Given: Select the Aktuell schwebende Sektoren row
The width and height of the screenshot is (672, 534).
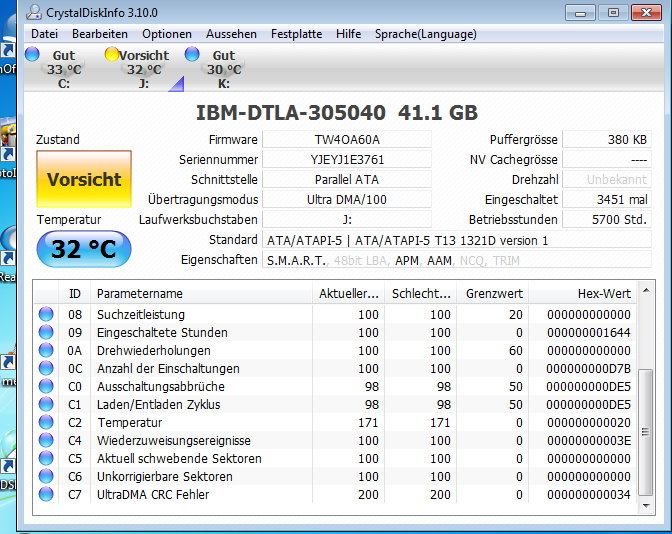Looking at the screenshot, I should pos(335,459).
